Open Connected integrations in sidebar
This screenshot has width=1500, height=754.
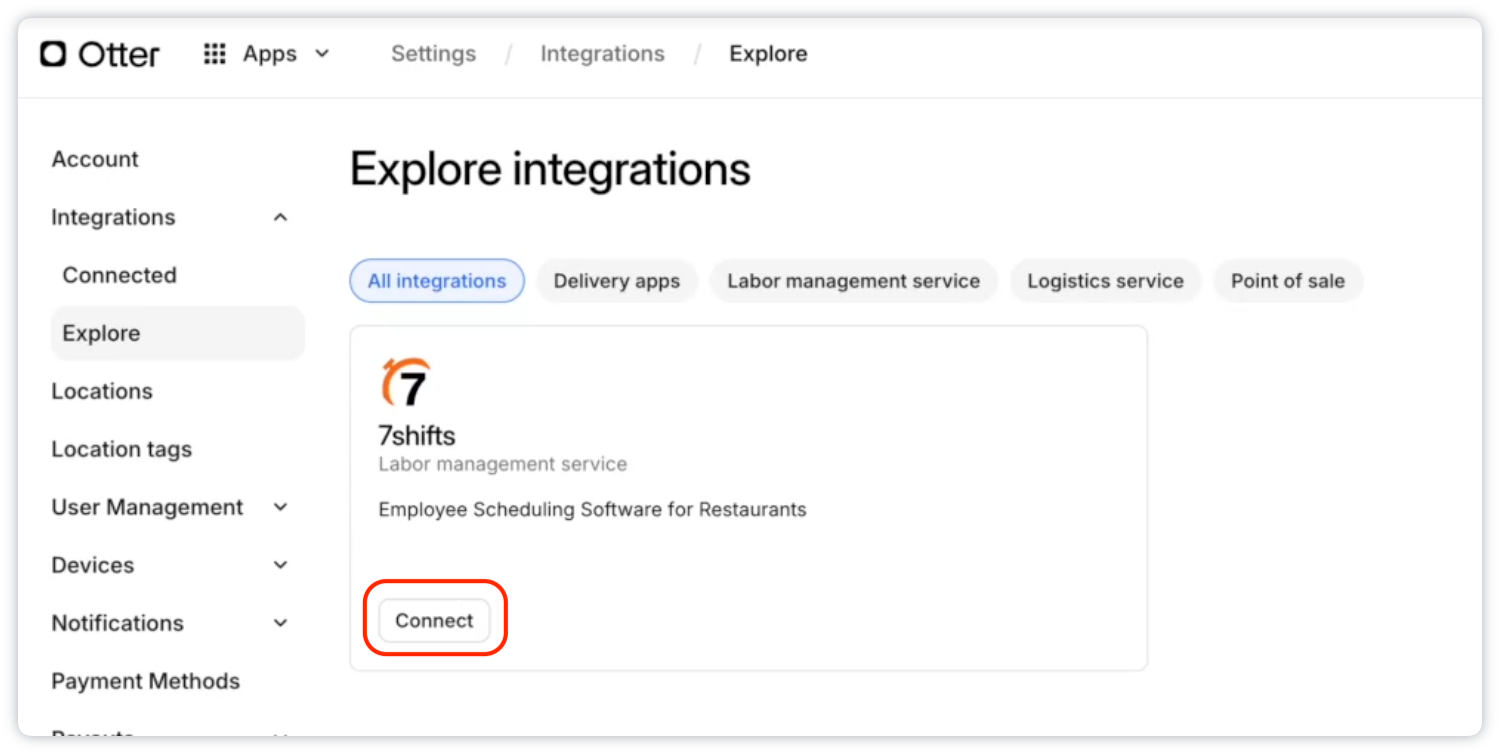click(120, 276)
